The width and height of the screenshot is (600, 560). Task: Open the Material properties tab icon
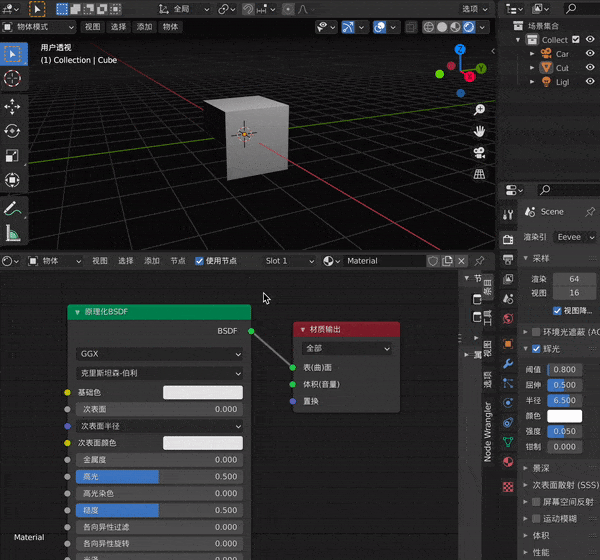(x=508, y=462)
